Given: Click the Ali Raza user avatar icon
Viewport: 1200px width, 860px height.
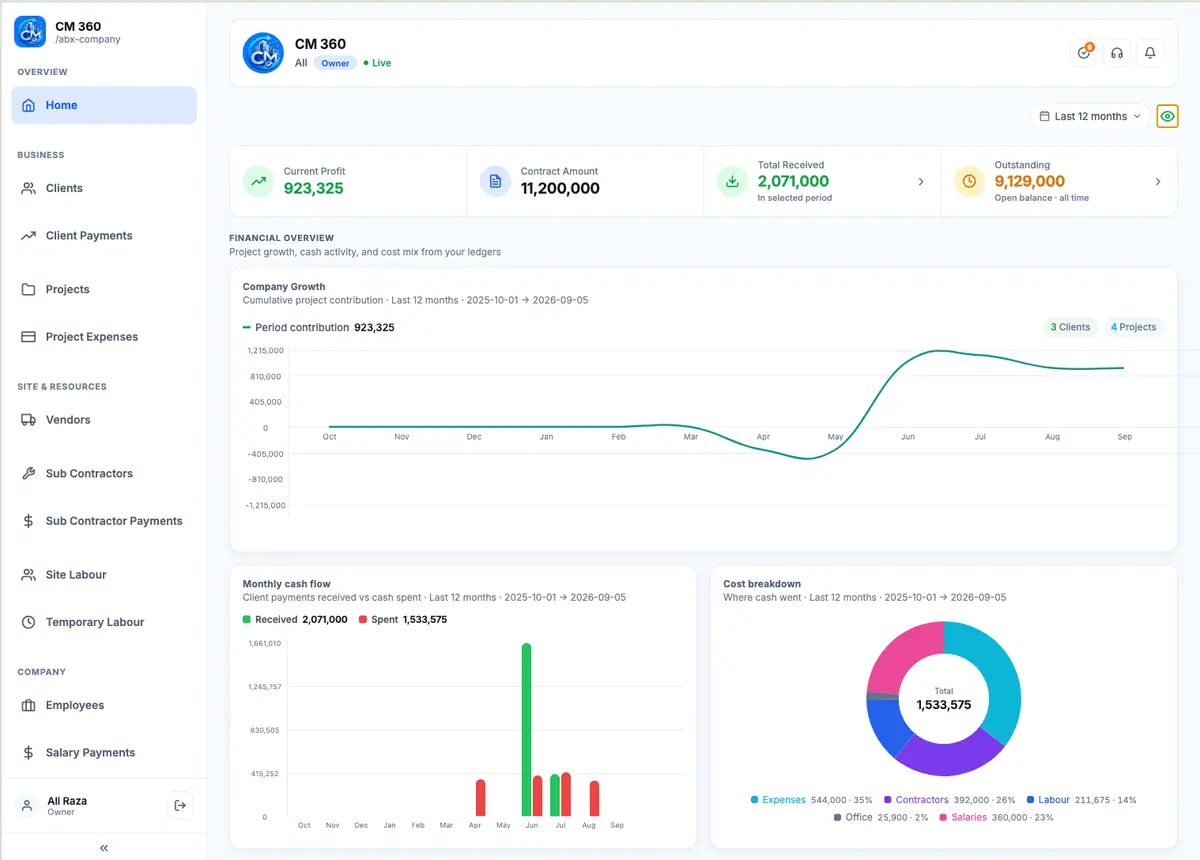Looking at the screenshot, I should coord(27,805).
